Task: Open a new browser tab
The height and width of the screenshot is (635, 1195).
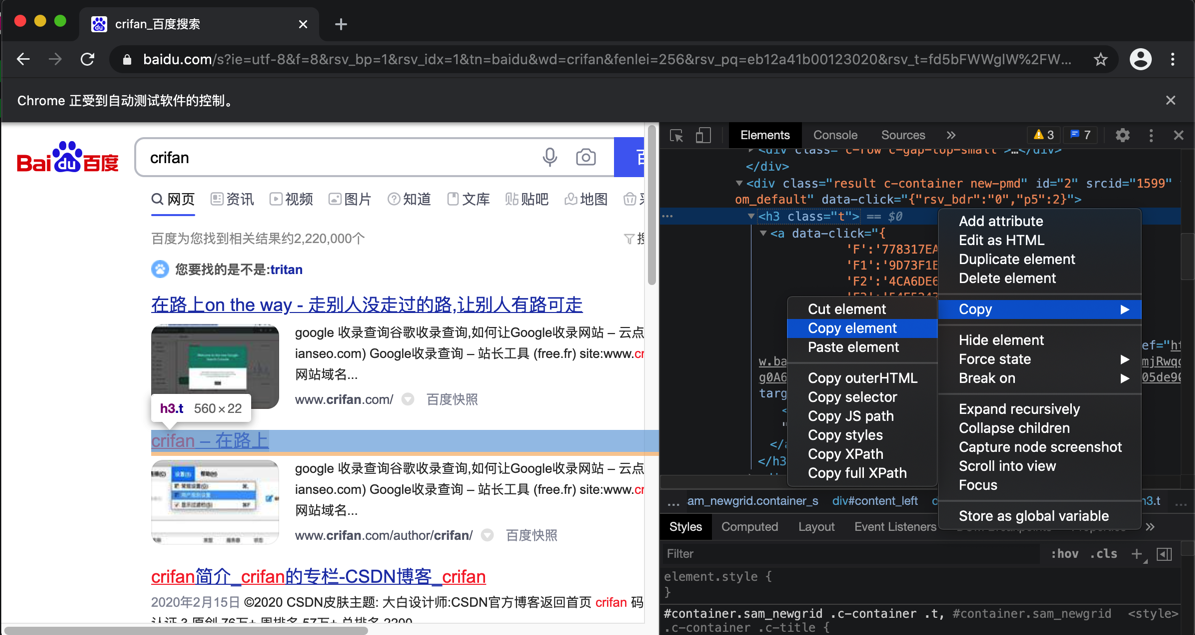Action: (341, 24)
